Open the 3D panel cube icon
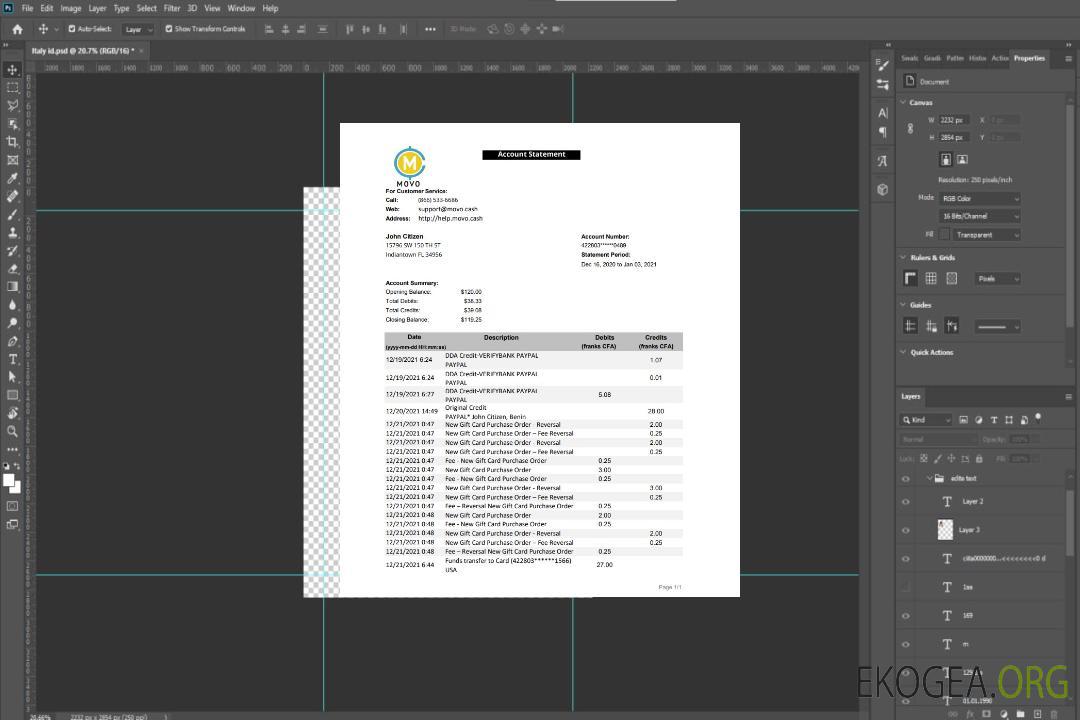The width and height of the screenshot is (1080, 720). click(883, 189)
